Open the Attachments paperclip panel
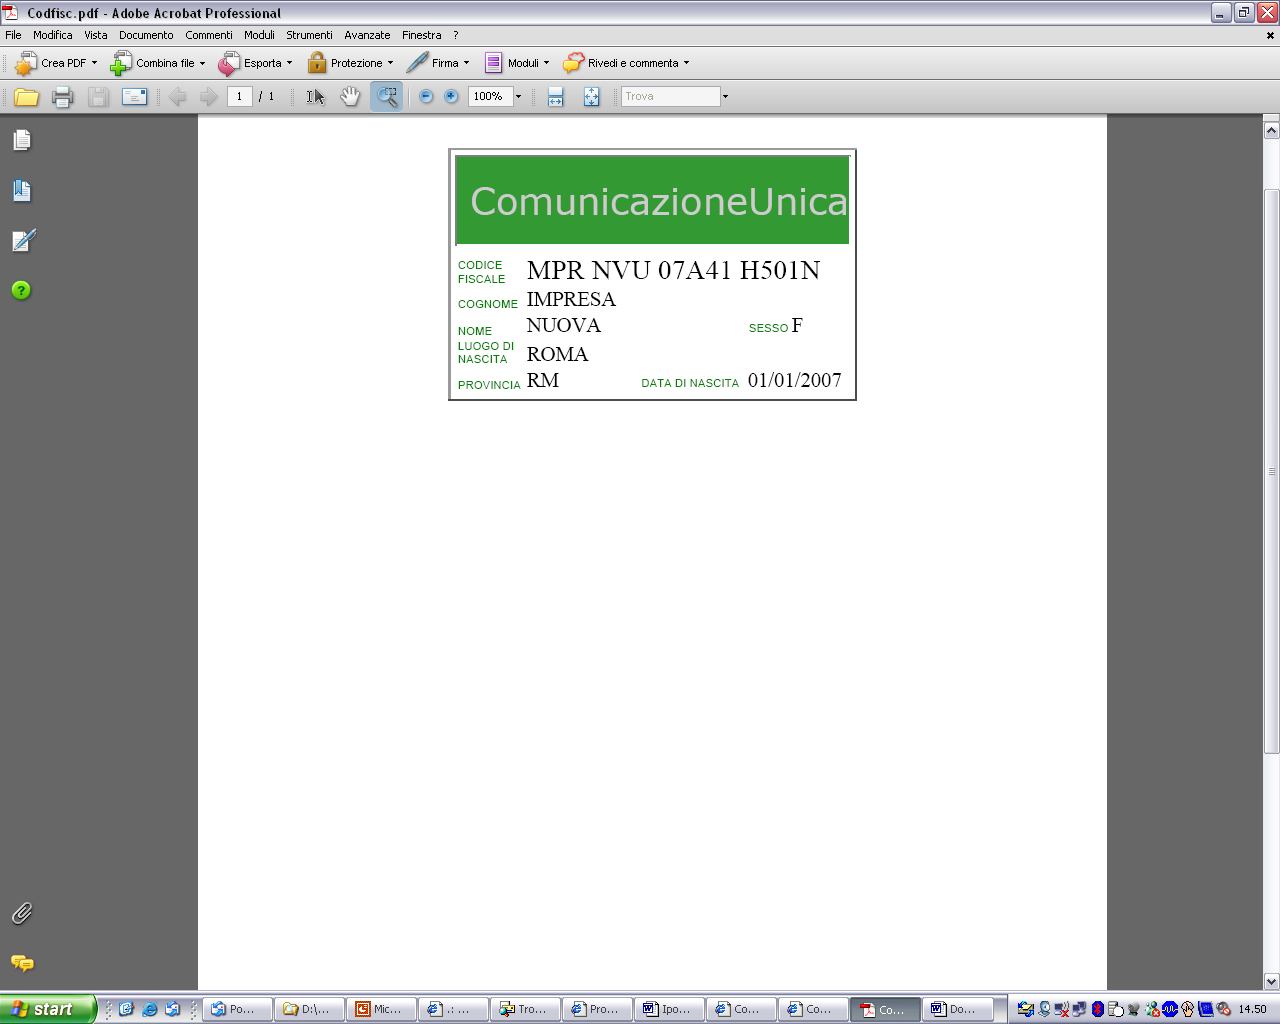Screen dimensions: 1280x1024 pyautogui.click(x=22, y=913)
